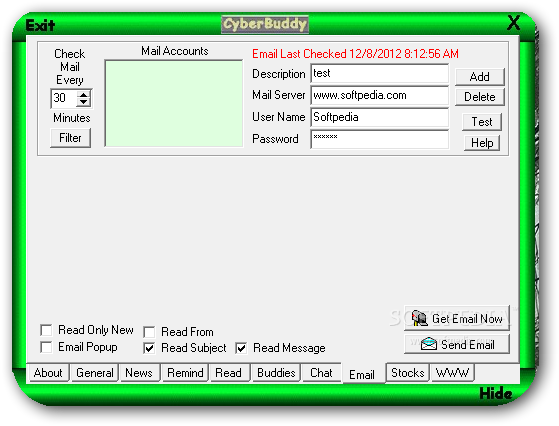Toggle Read From checkbox
The height and width of the screenshot is (426, 559).
(149, 332)
